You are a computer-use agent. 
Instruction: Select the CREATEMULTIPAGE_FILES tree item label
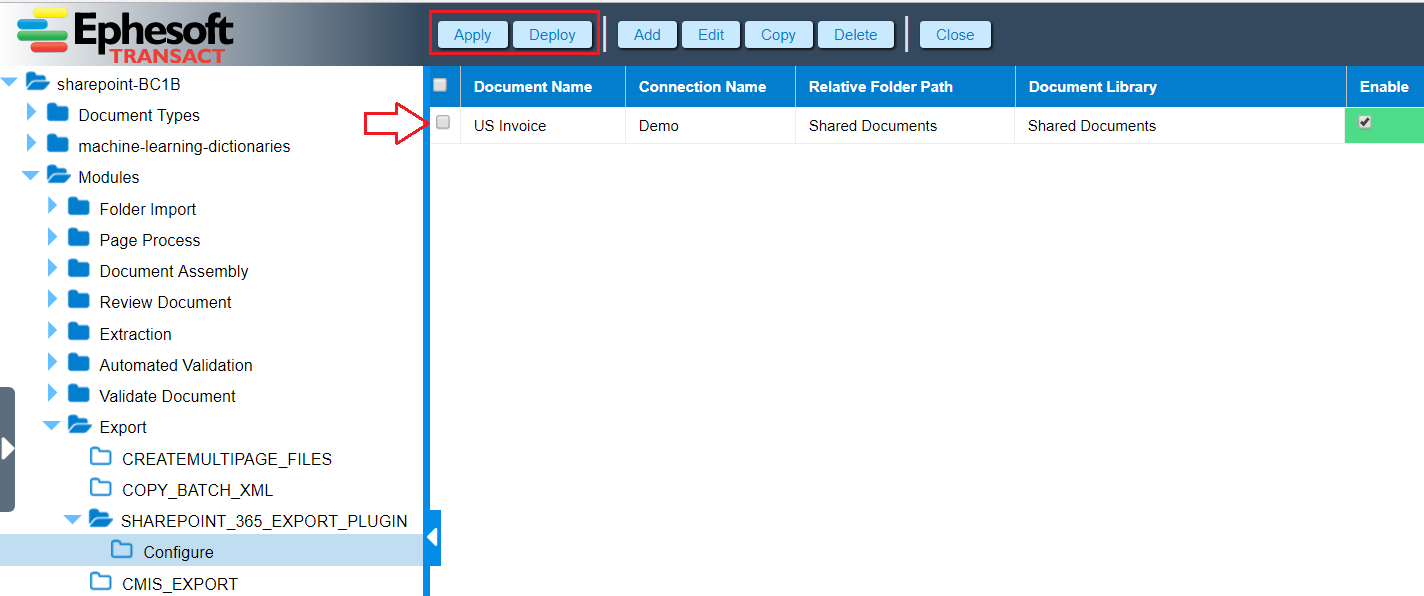[x=227, y=459]
